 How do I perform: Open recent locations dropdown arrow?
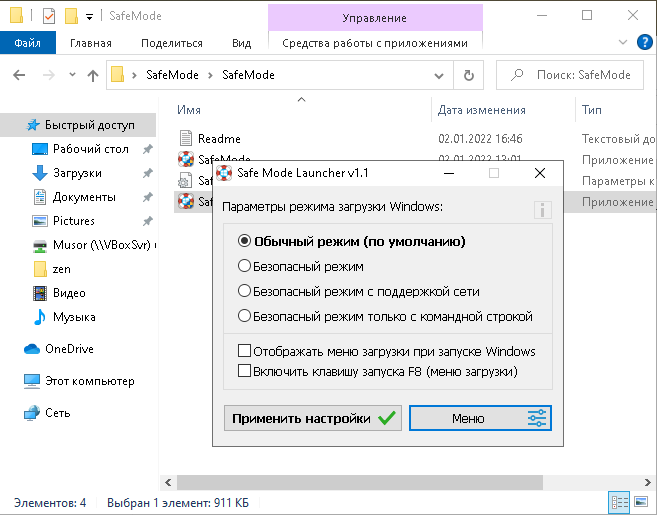[x=72, y=75]
